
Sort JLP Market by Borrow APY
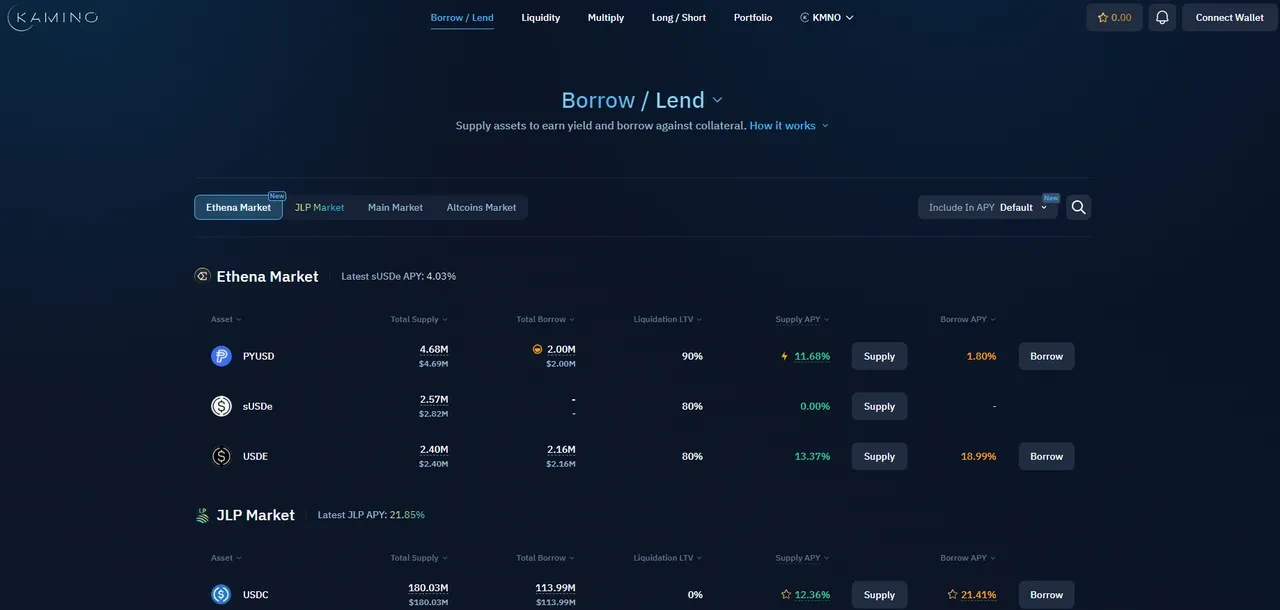point(968,558)
